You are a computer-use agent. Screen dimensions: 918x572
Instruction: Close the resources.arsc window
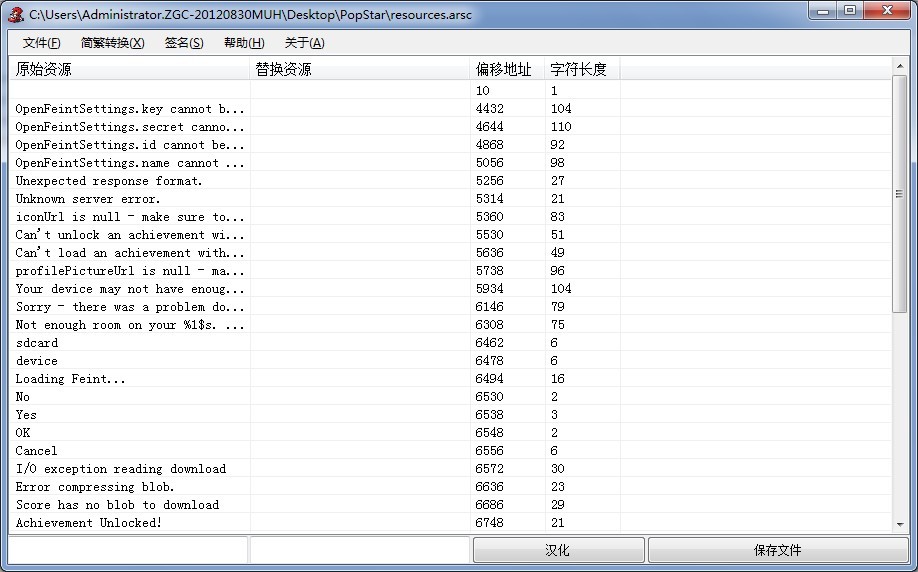(887, 11)
